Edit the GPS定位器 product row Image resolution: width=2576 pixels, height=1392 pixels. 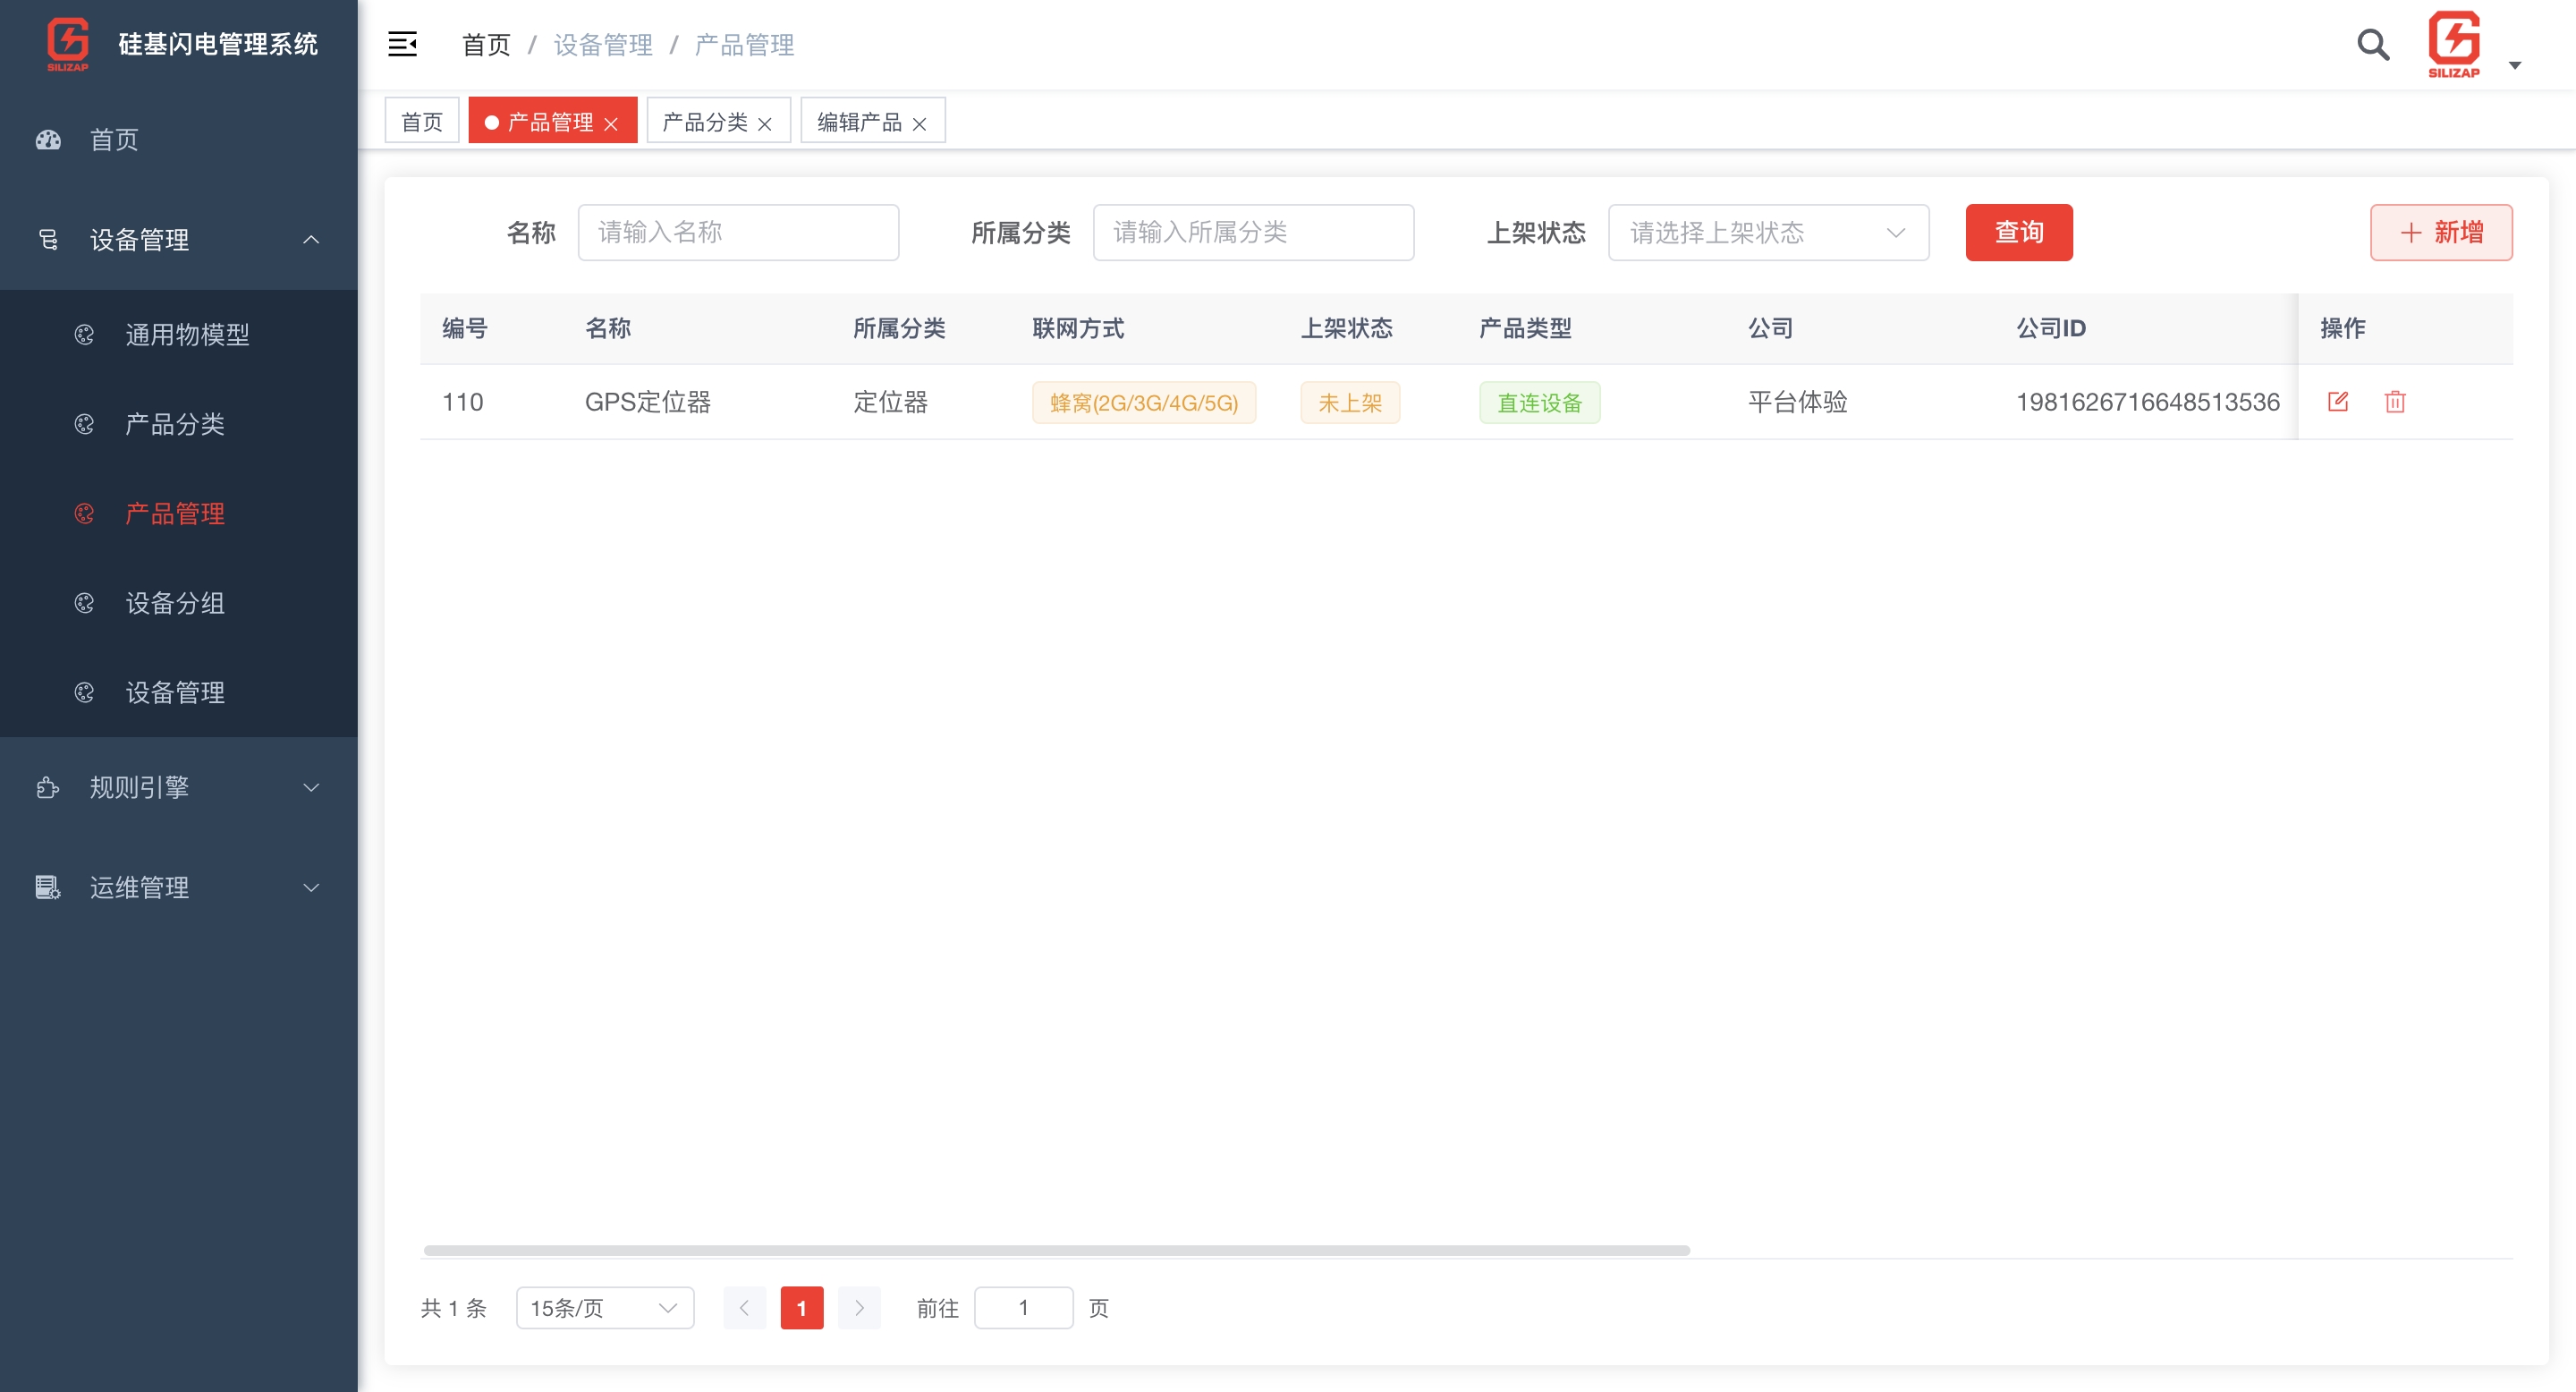pyautogui.click(x=2339, y=401)
